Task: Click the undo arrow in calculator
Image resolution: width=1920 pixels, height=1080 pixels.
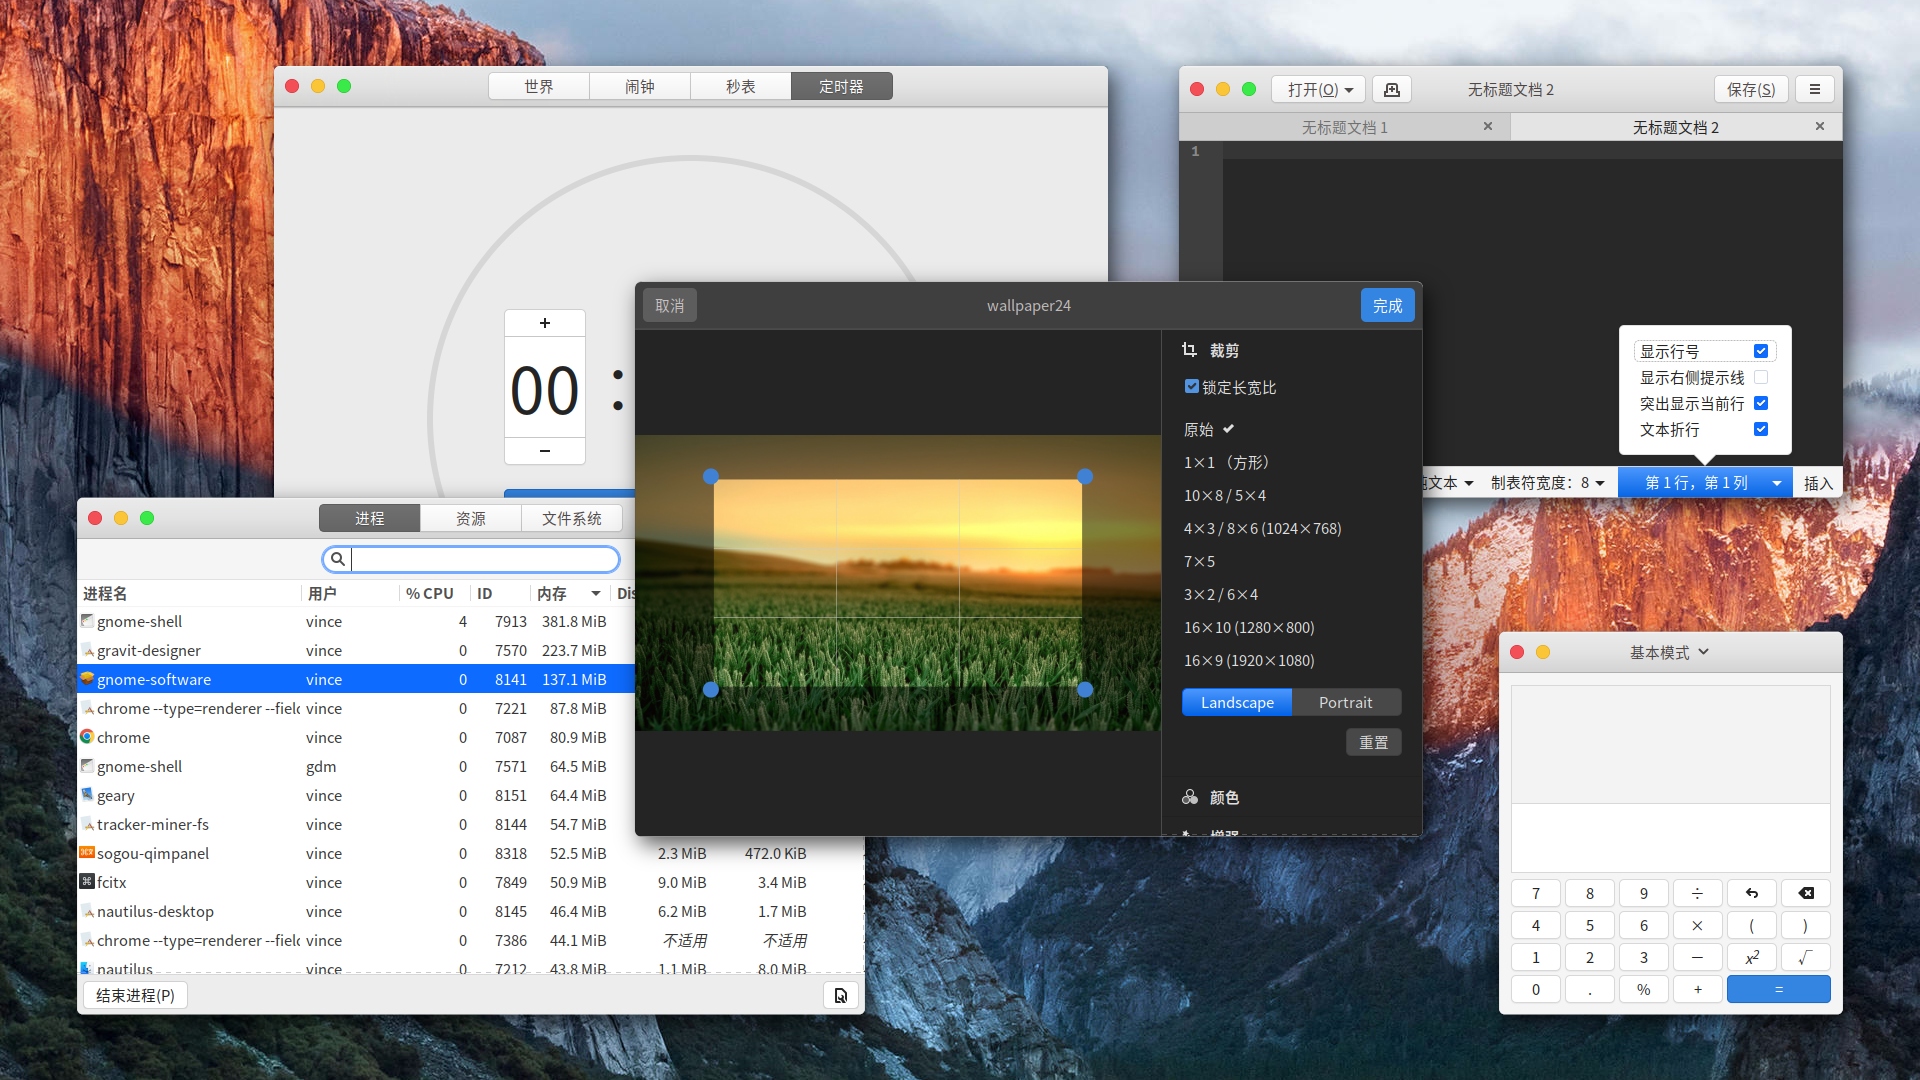Action: click(1751, 893)
